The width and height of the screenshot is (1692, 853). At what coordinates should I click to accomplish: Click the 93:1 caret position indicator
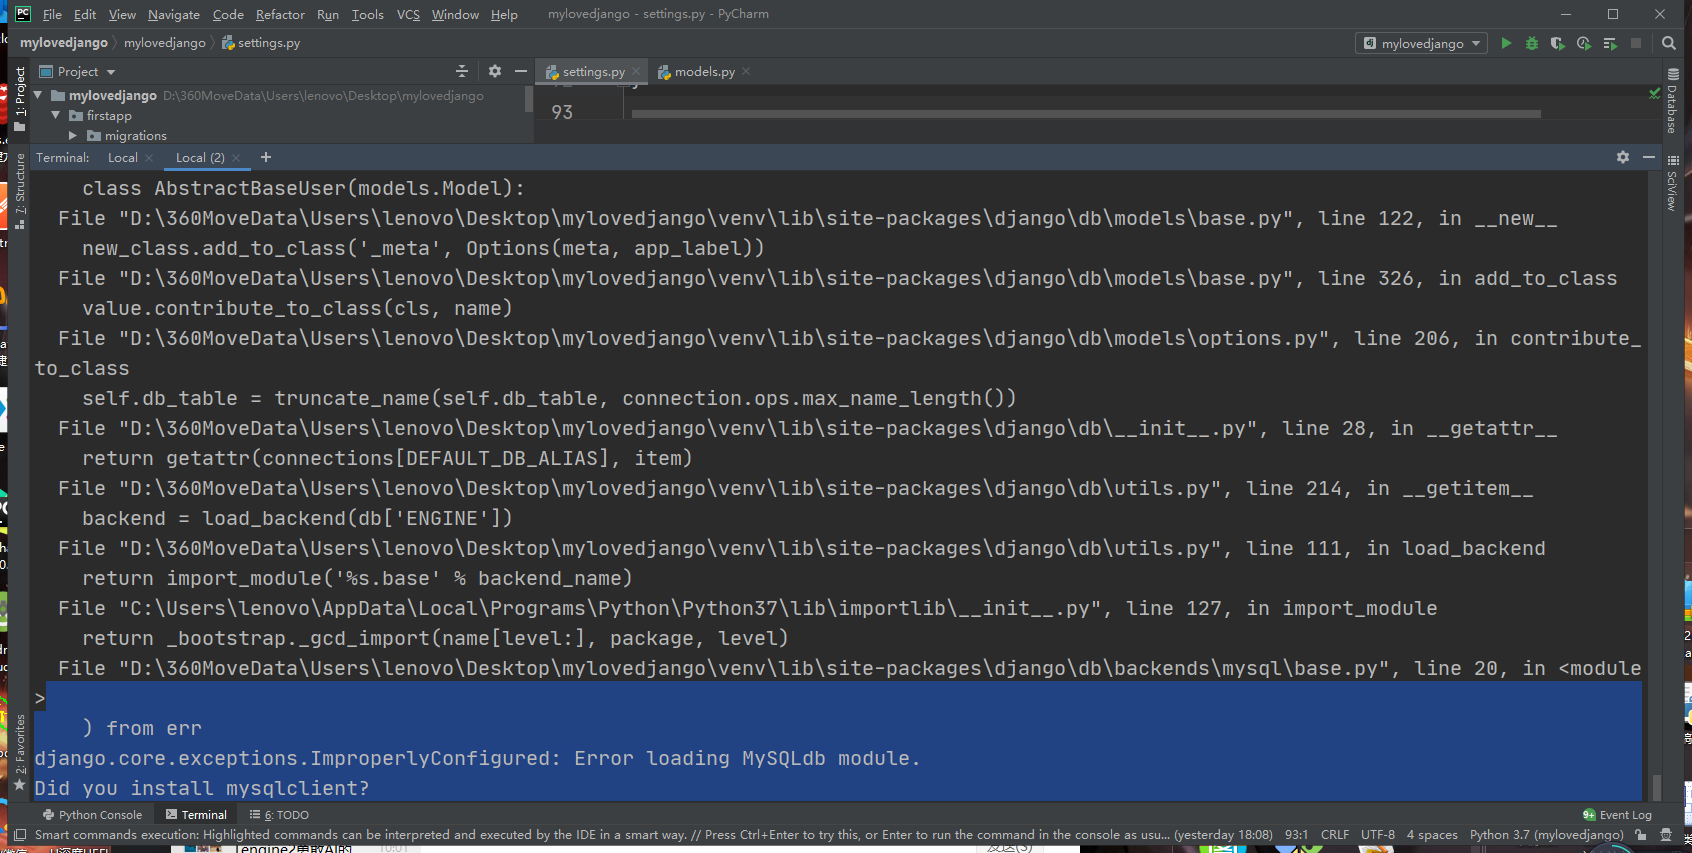(x=1296, y=835)
